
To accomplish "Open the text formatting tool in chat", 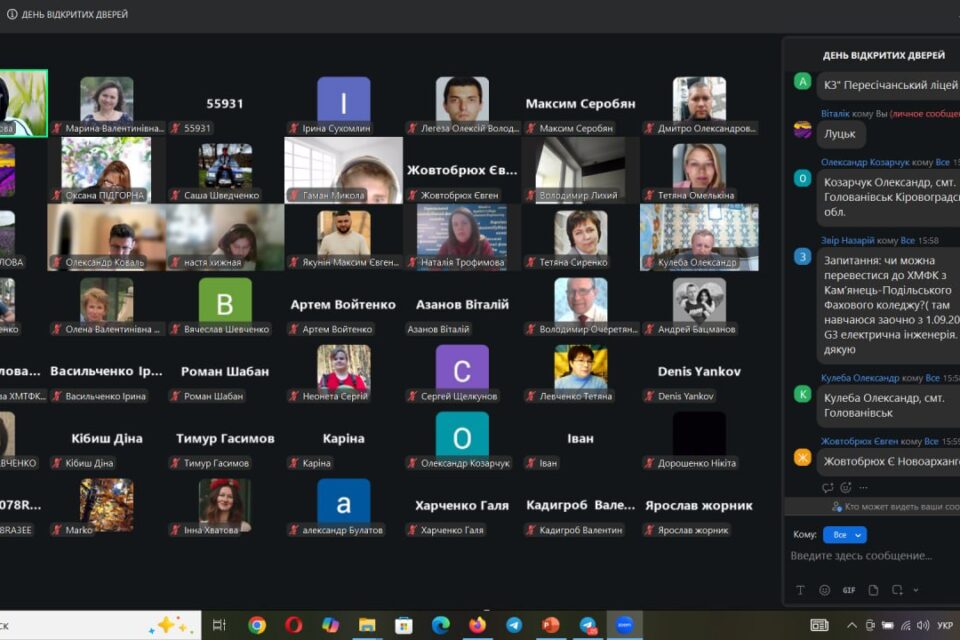I will (800, 590).
